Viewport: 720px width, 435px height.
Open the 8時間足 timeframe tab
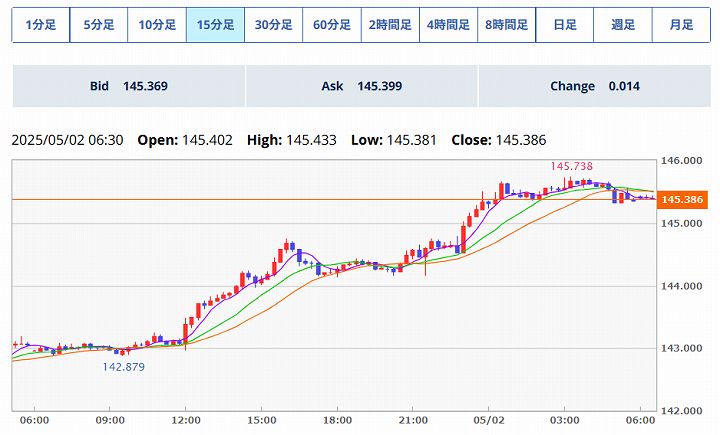pos(506,25)
